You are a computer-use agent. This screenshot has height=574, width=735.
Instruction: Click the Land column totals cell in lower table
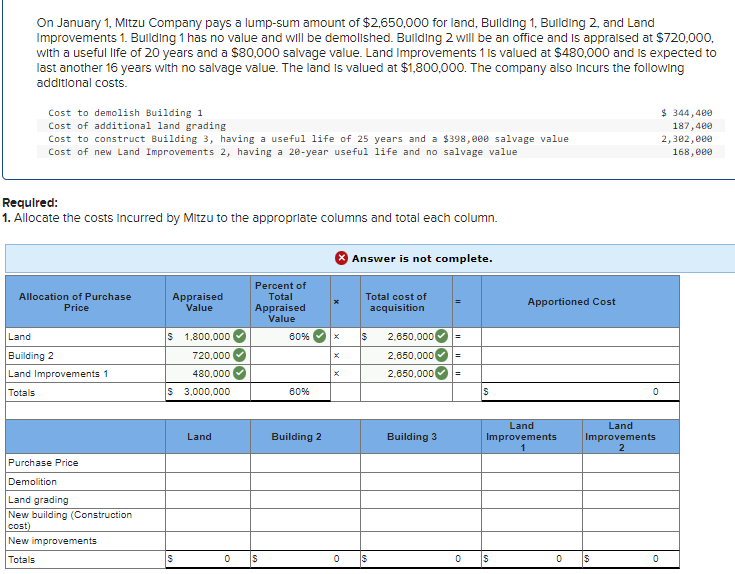tap(208, 559)
